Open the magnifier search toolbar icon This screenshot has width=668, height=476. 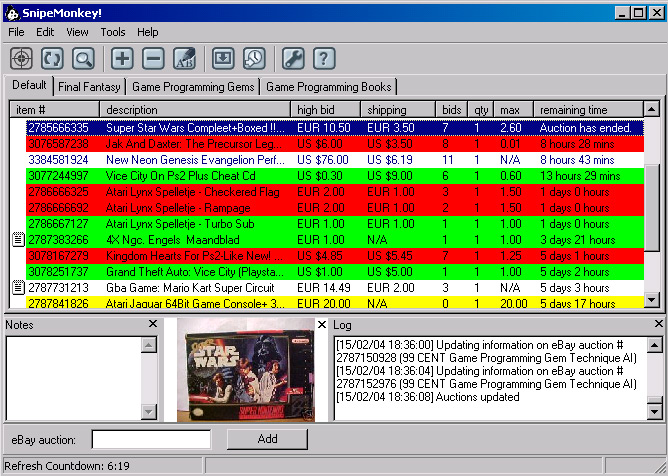(83, 58)
